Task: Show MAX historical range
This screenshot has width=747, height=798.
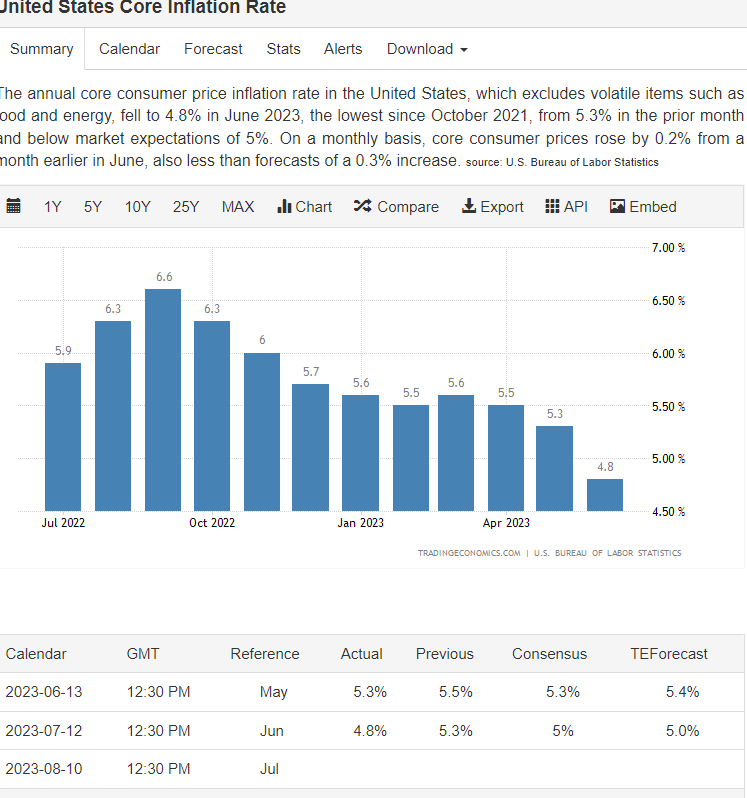Action: point(238,207)
